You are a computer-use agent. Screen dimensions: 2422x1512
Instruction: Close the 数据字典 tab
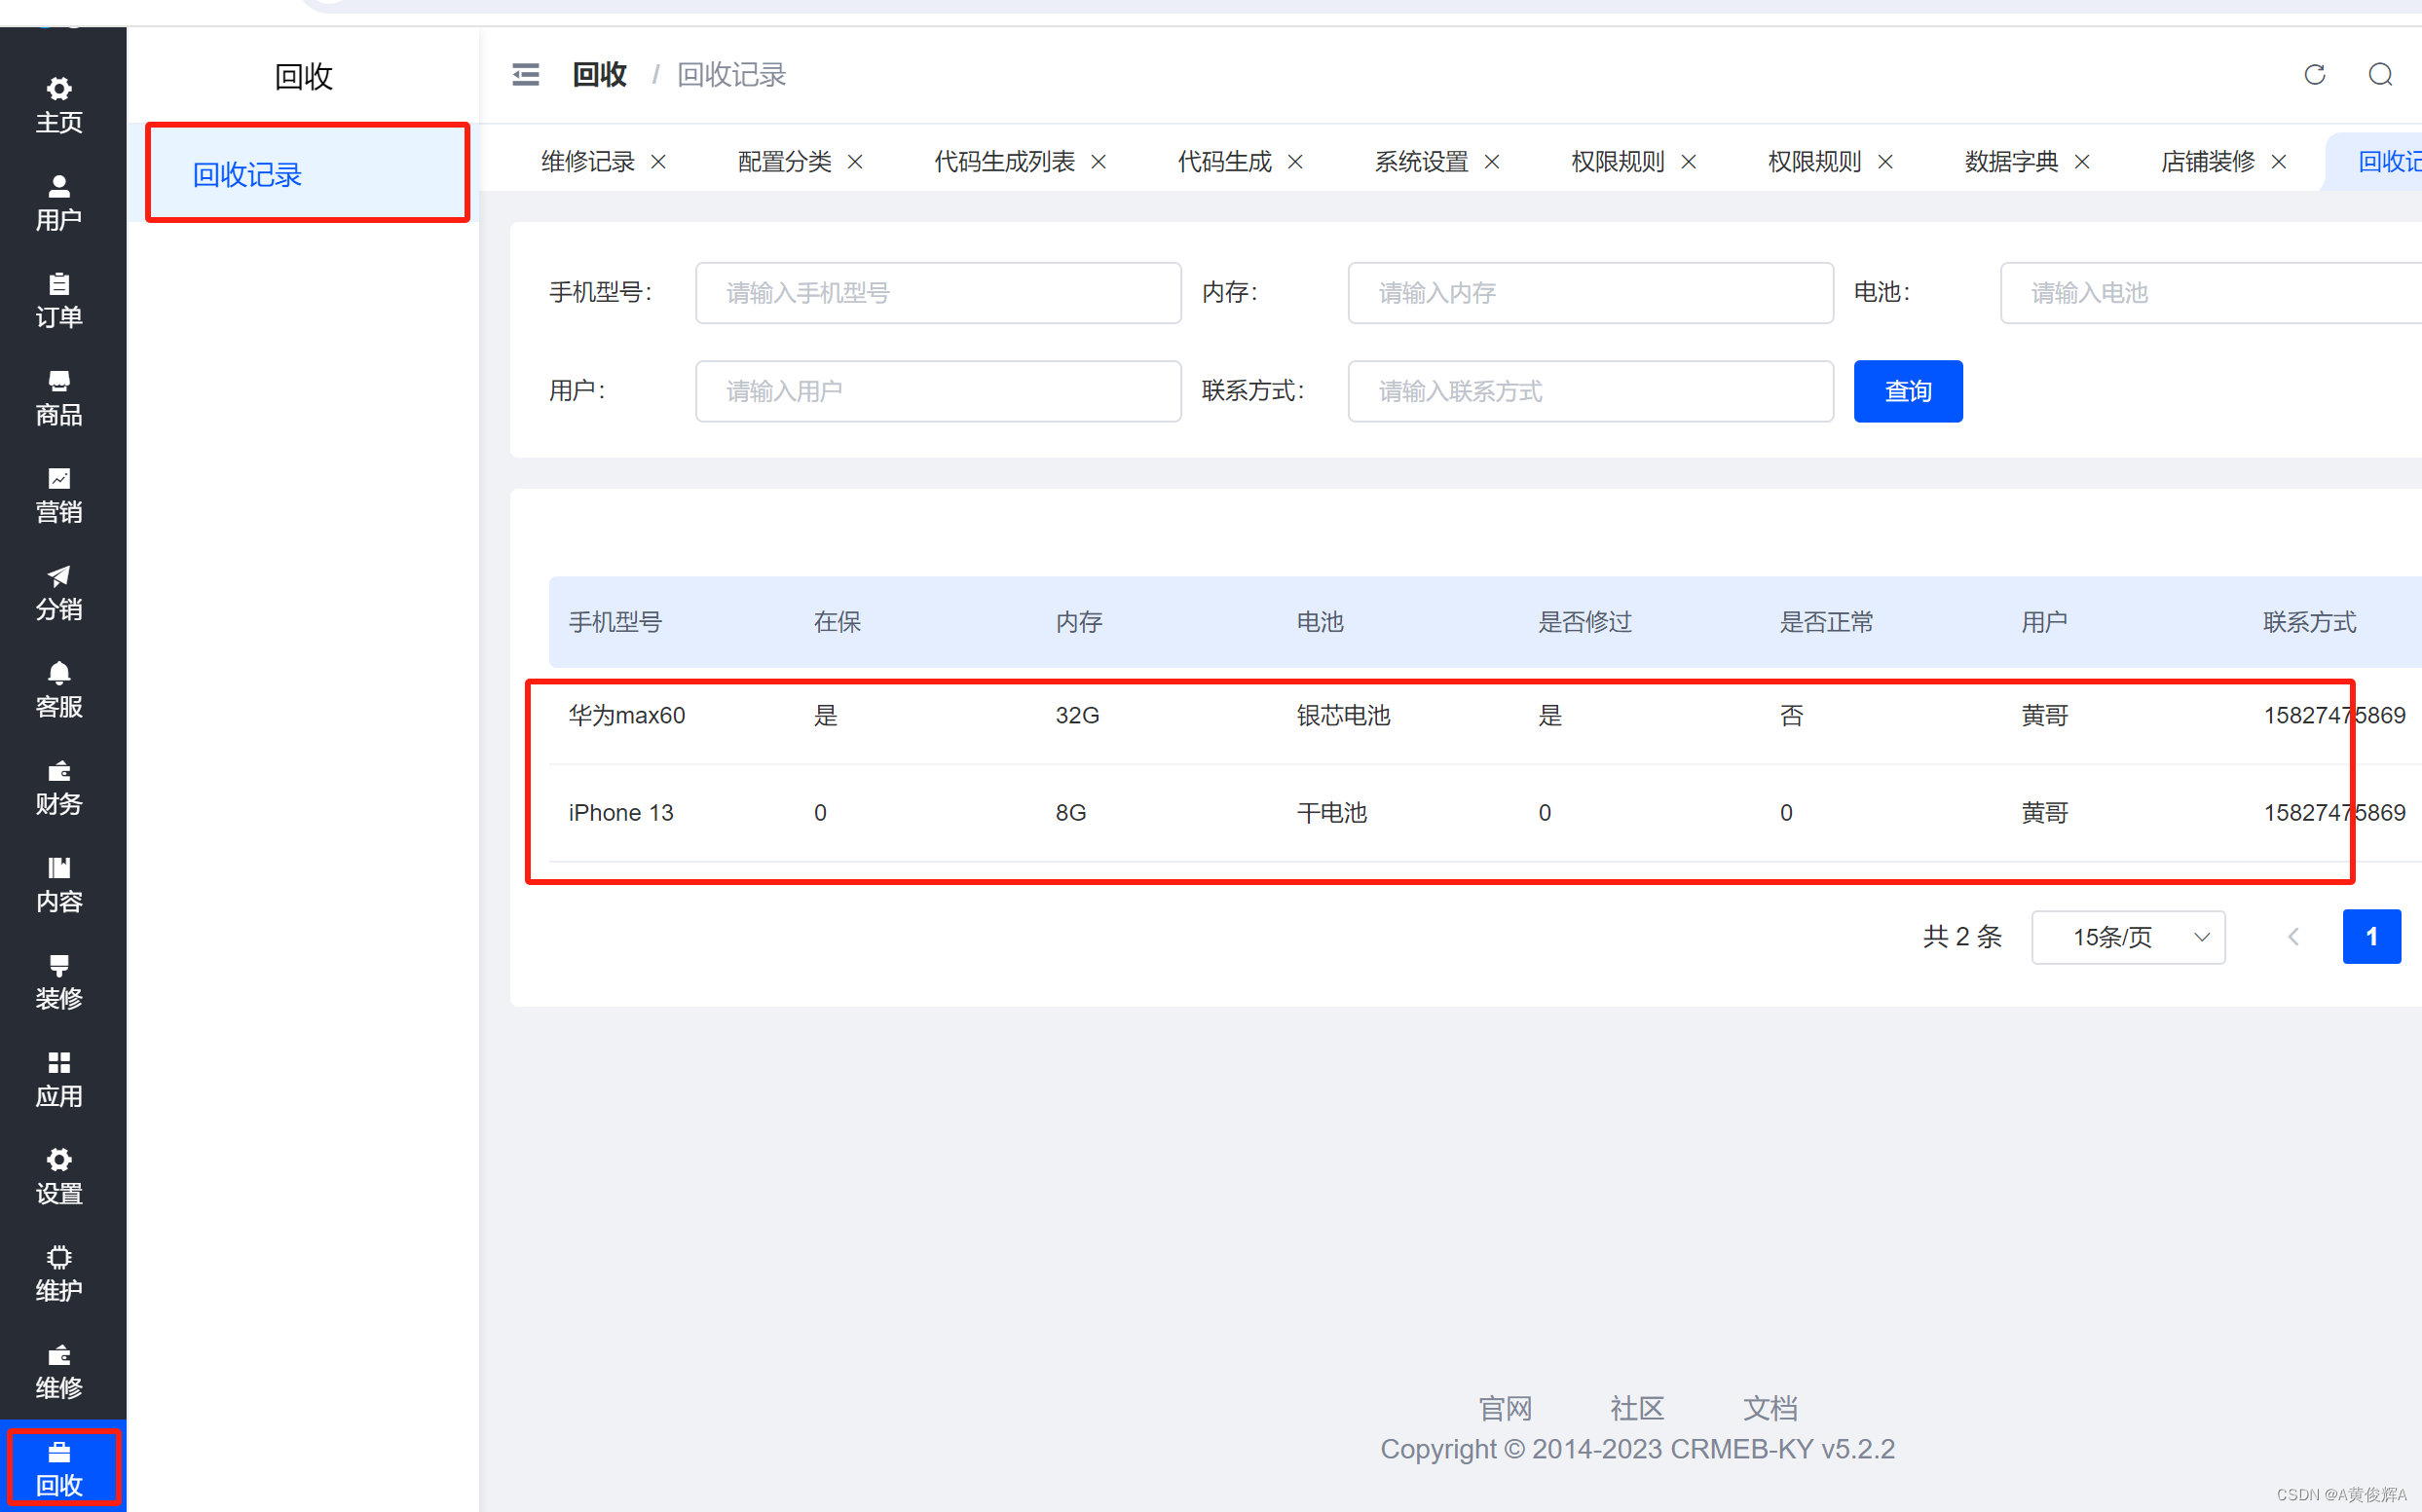(2082, 162)
